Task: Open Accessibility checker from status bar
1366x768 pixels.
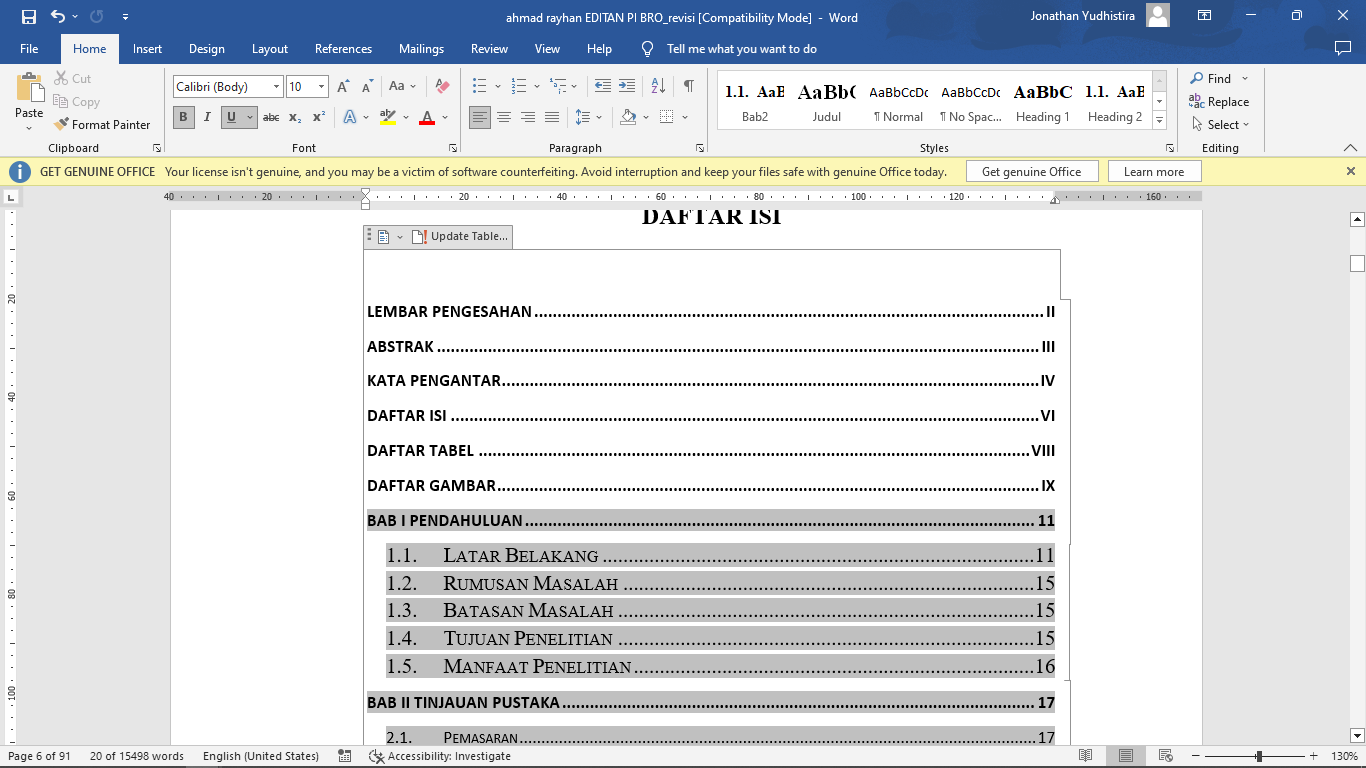Action: [440, 756]
